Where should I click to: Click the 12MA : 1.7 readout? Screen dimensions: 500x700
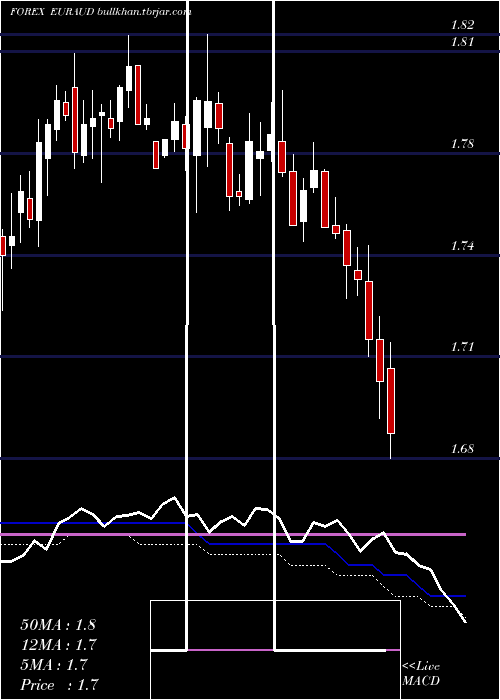coord(58,645)
